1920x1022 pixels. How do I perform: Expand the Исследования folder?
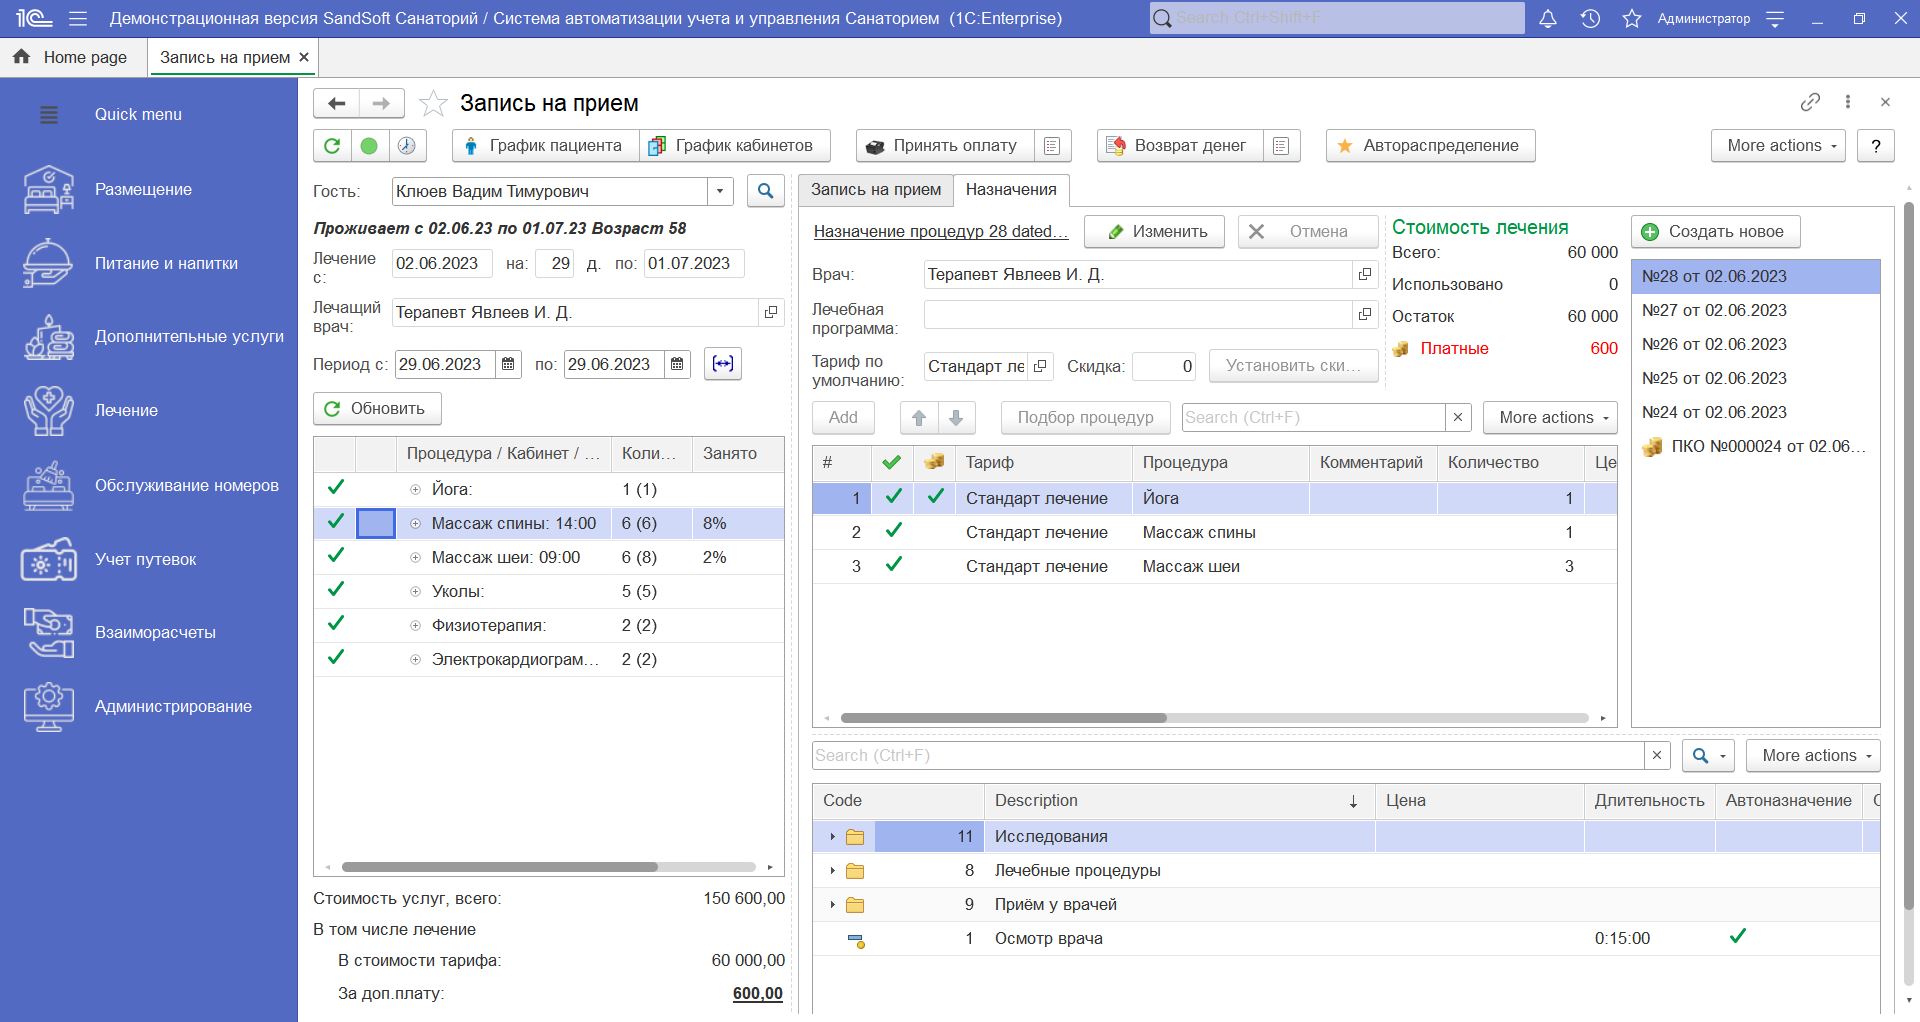832,837
